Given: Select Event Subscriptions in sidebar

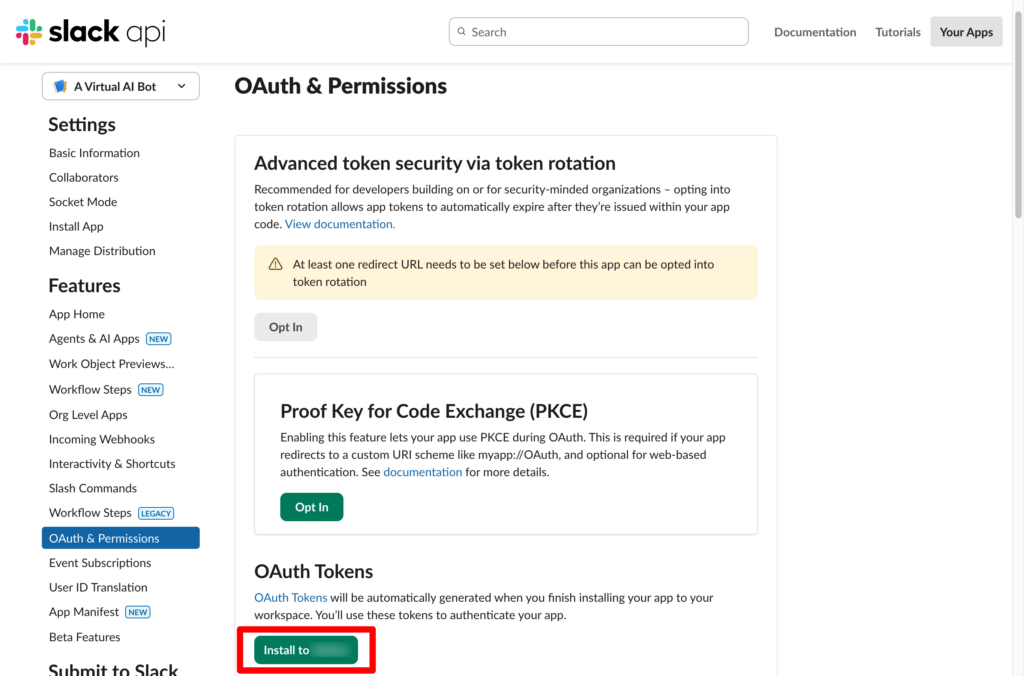Looking at the screenshot, I should pyautogui.click(x=100, y=563).
